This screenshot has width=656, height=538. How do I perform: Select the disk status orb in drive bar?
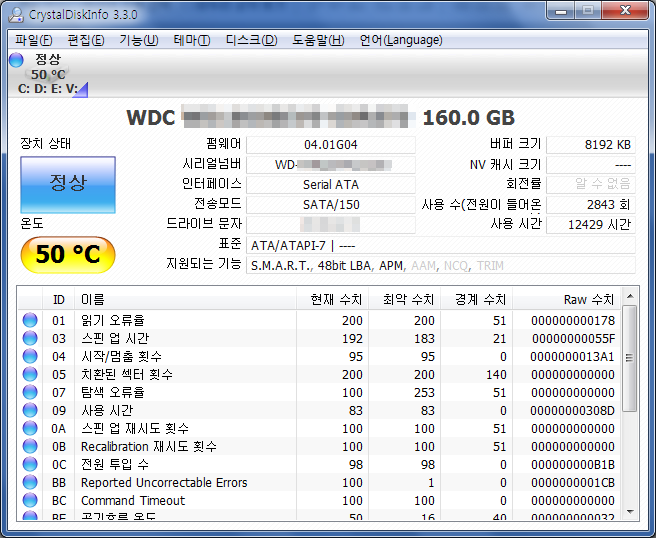(x=16, y=60)
